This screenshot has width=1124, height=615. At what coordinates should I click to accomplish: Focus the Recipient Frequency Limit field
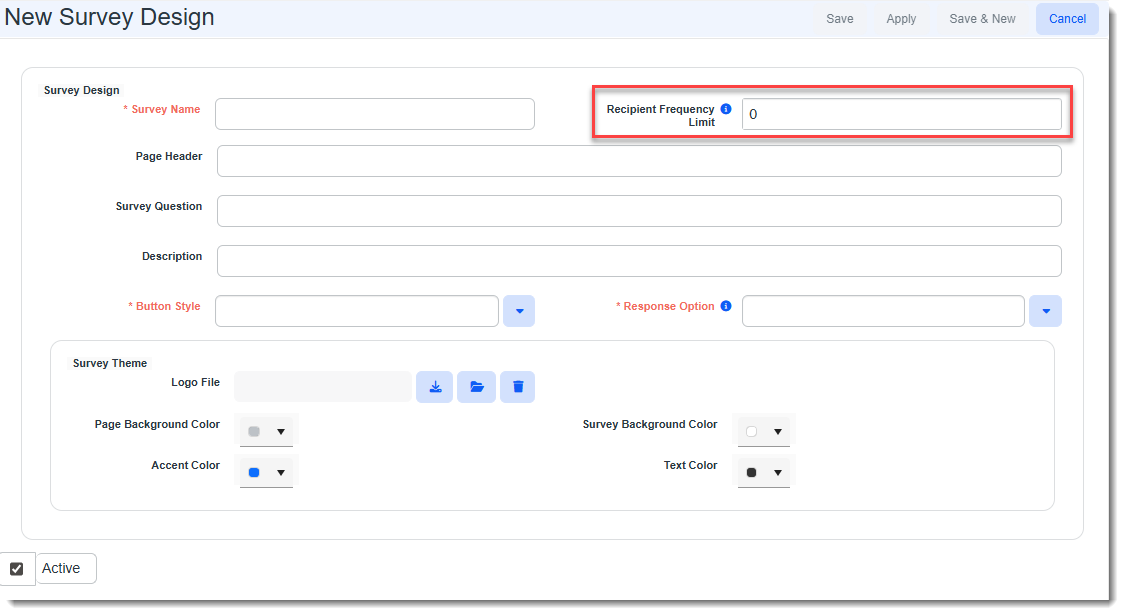pos(901,114)
